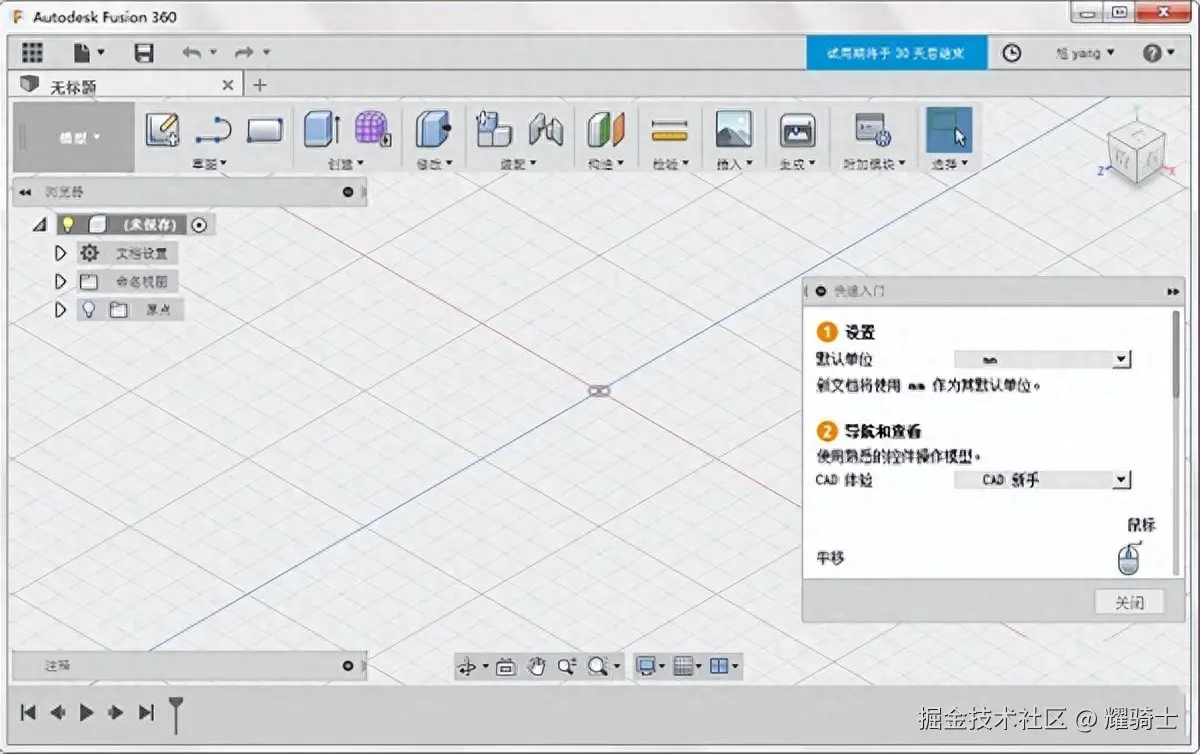This screenshot has width=1200, height=754.
Task: Select the Extrude tool icon
Action: (x=322, y=130)
